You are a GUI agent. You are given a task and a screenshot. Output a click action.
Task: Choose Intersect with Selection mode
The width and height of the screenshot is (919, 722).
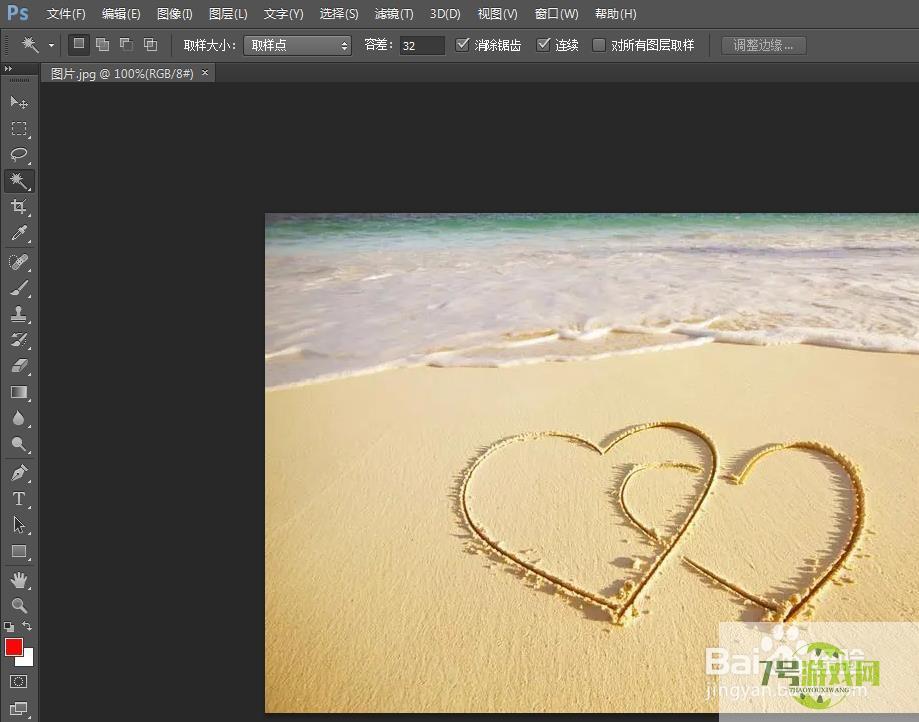pyautogui.click(x=151, y=45)
